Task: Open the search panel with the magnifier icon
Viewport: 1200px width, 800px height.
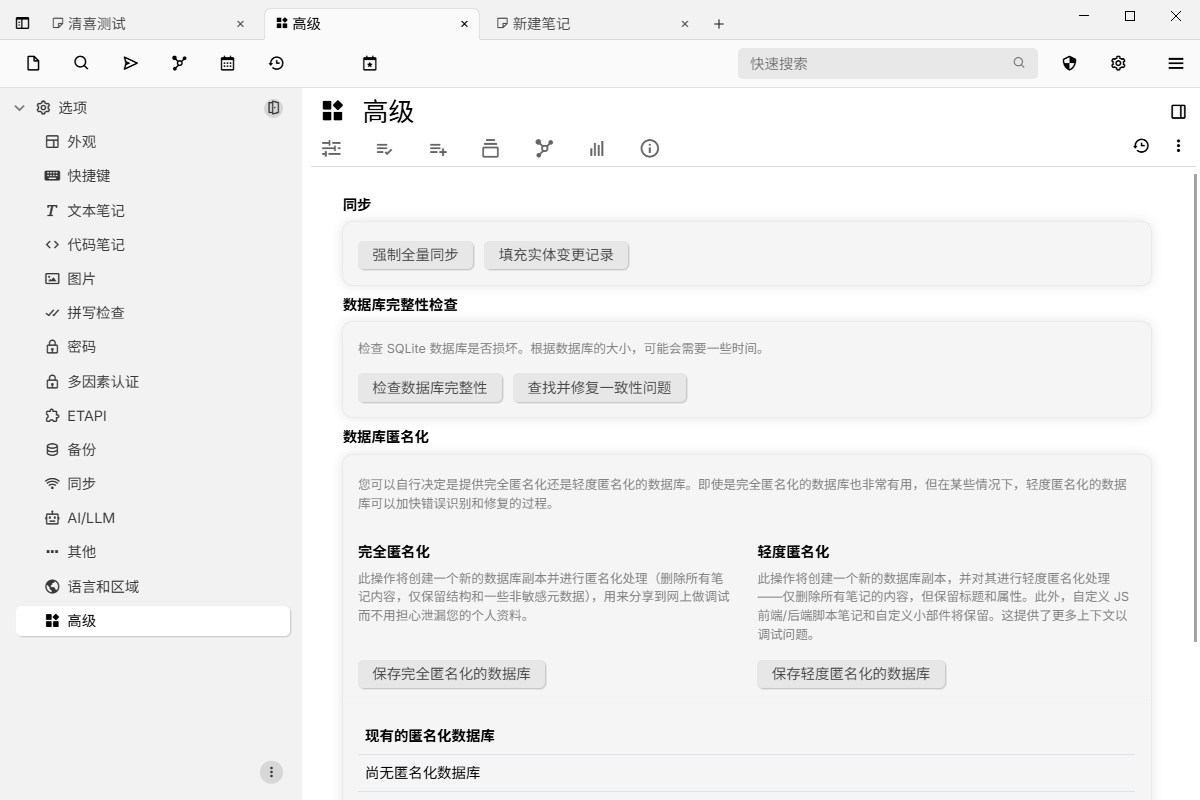Action: tap(81, 63)
